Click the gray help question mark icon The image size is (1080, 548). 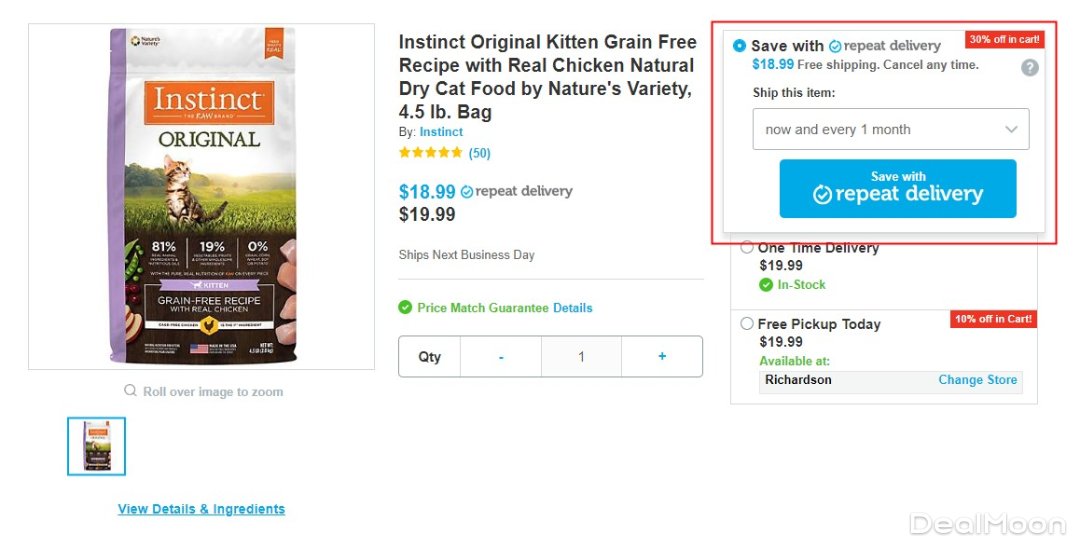1030,68
